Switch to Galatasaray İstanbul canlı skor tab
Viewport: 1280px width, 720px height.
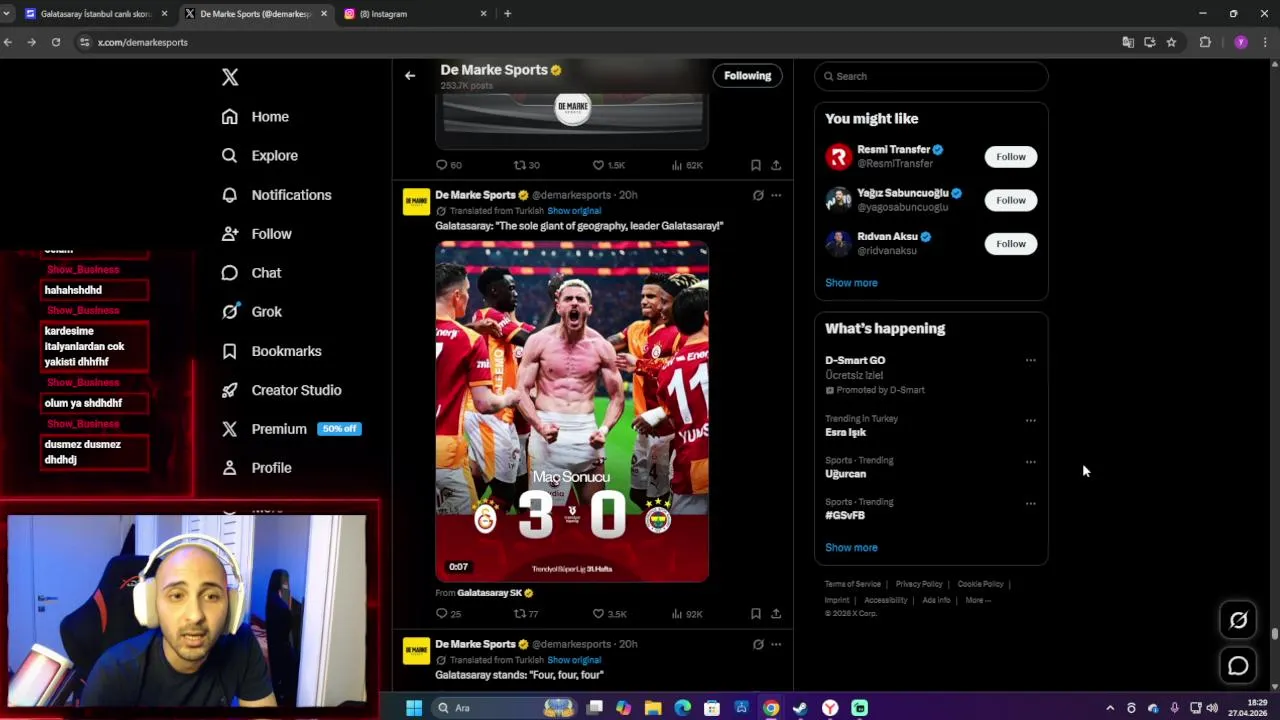(x=95, y=14)
